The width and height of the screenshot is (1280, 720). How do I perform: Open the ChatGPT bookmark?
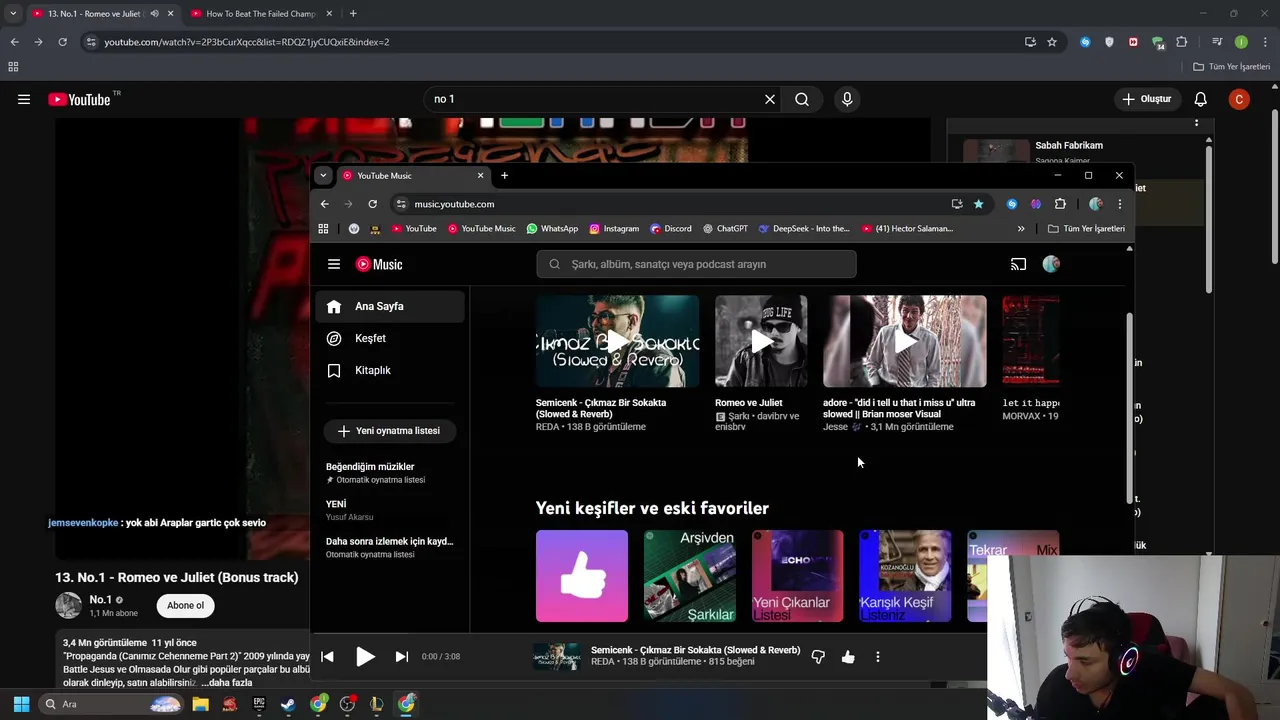point(725,229)
